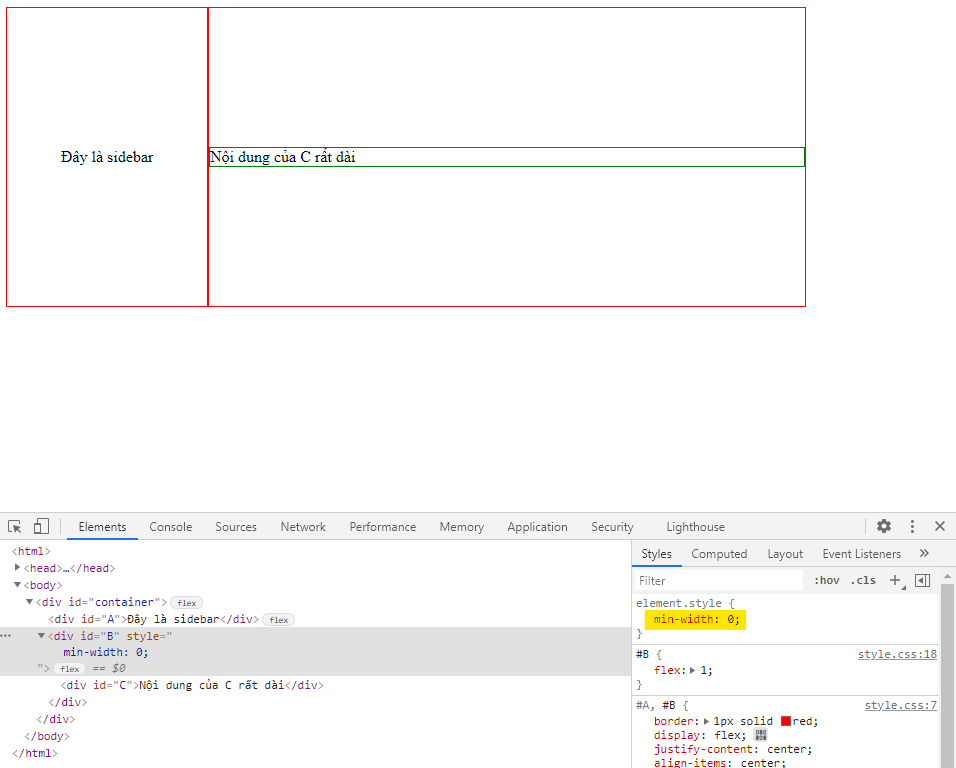Open the Lighthouse tab
956x768 pixels.
pos(696,527)
